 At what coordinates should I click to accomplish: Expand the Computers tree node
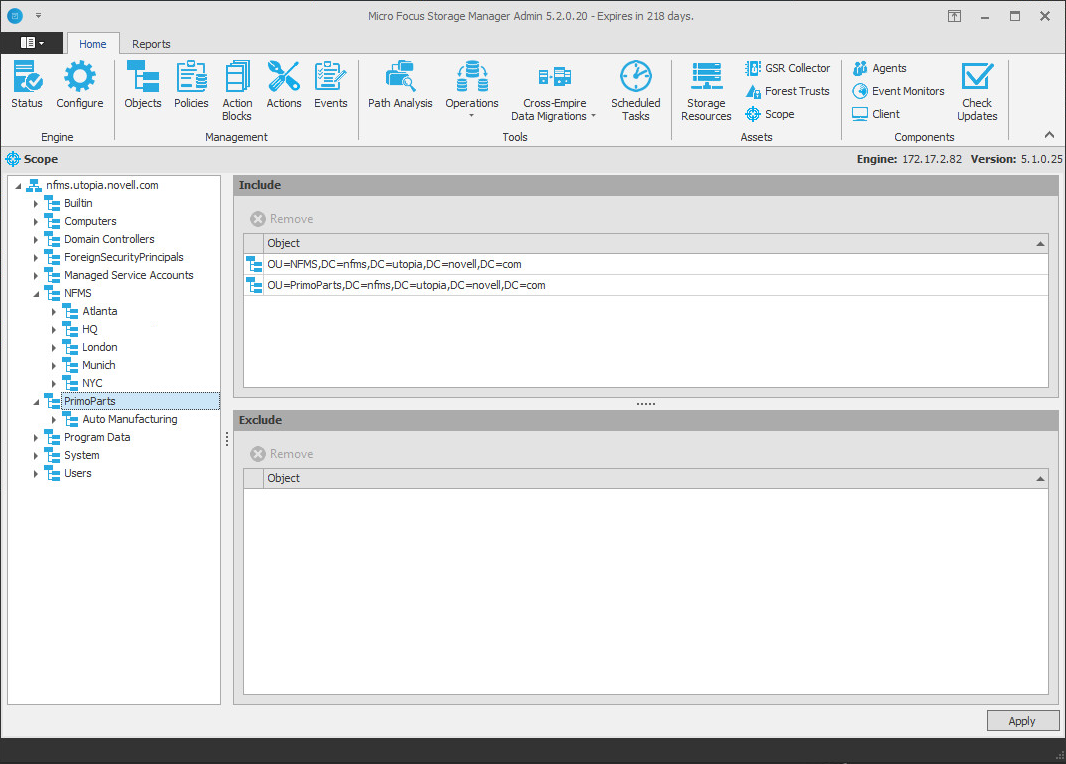pyautogui.click(x=36, y=222)
